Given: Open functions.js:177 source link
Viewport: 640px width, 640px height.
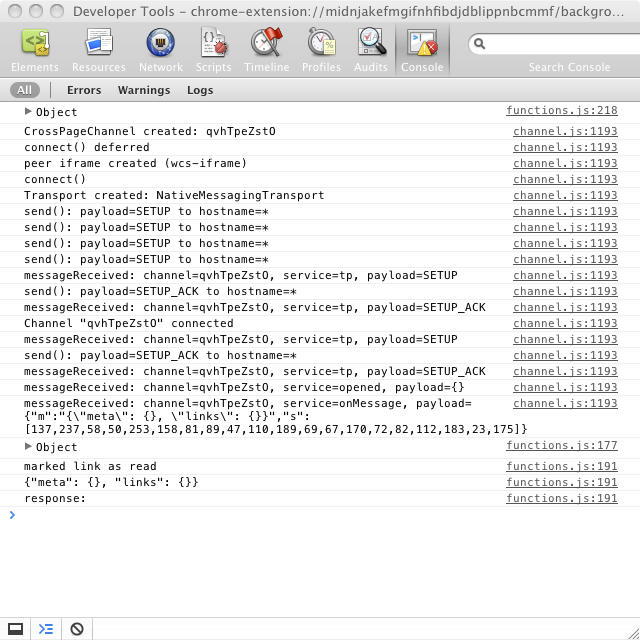Looking at the screenshot, I should [x=562, y=445].
